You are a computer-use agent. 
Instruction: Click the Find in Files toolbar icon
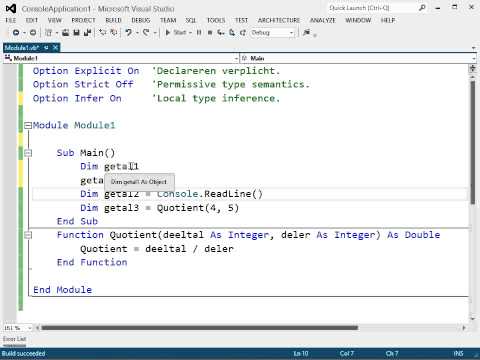point(306,32)
